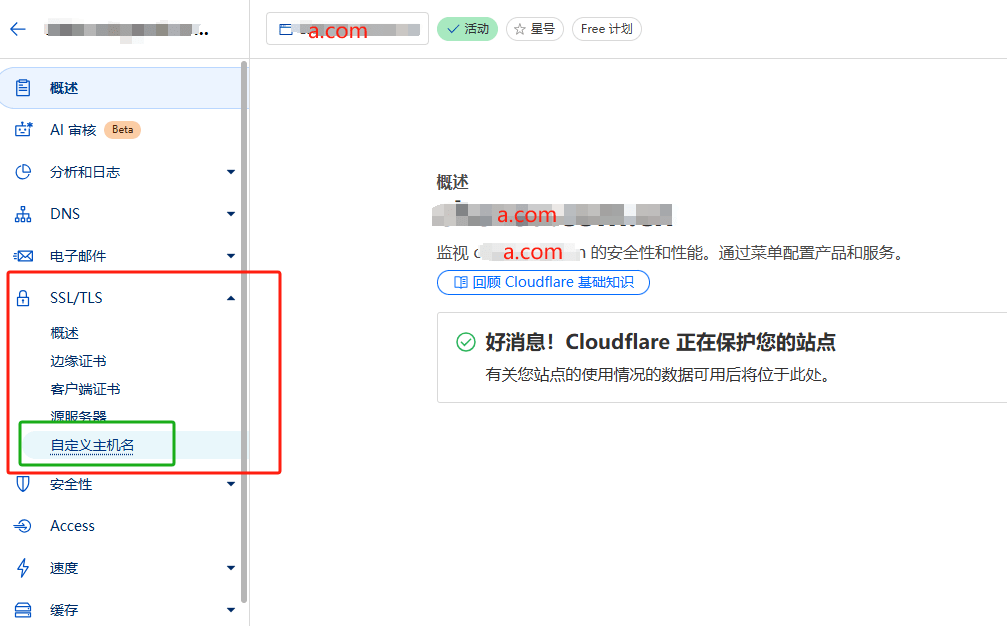The image size is (1007, 626).
Task: Click 回顾 Cloudflare 基础知识 button
Action: tap(543, 282)
